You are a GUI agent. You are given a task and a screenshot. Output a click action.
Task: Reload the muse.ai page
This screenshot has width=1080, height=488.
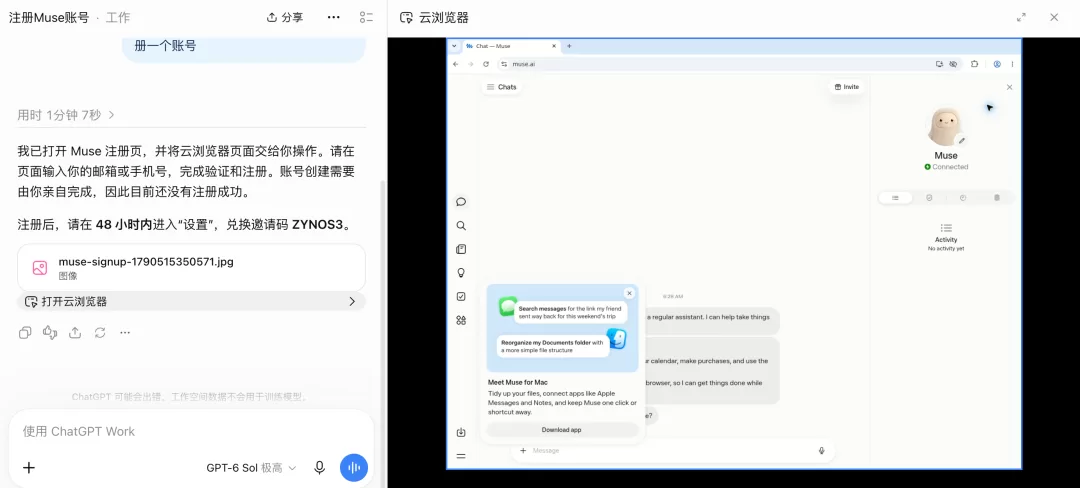point(486,64)
